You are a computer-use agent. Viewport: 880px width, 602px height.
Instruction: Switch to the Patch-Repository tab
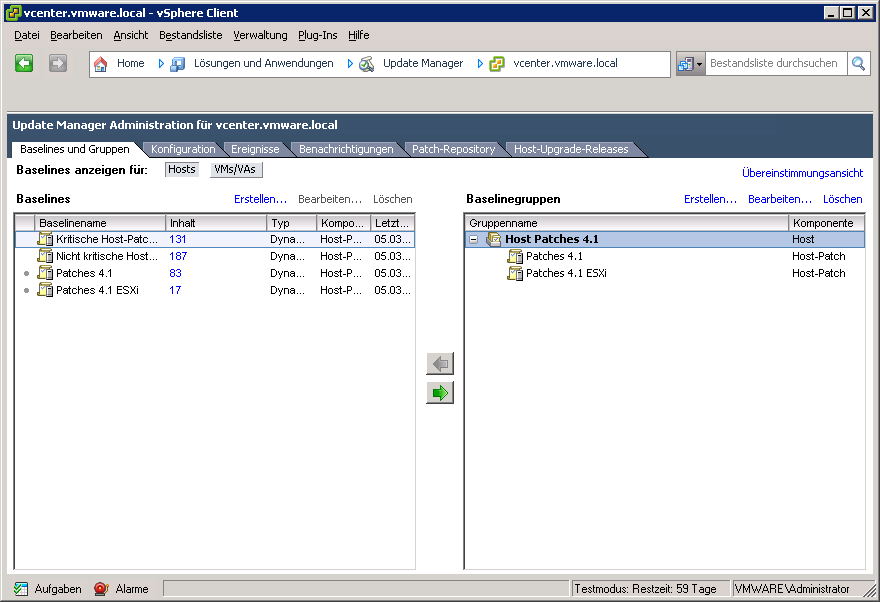pyautogui.click(x=453, y=149)
